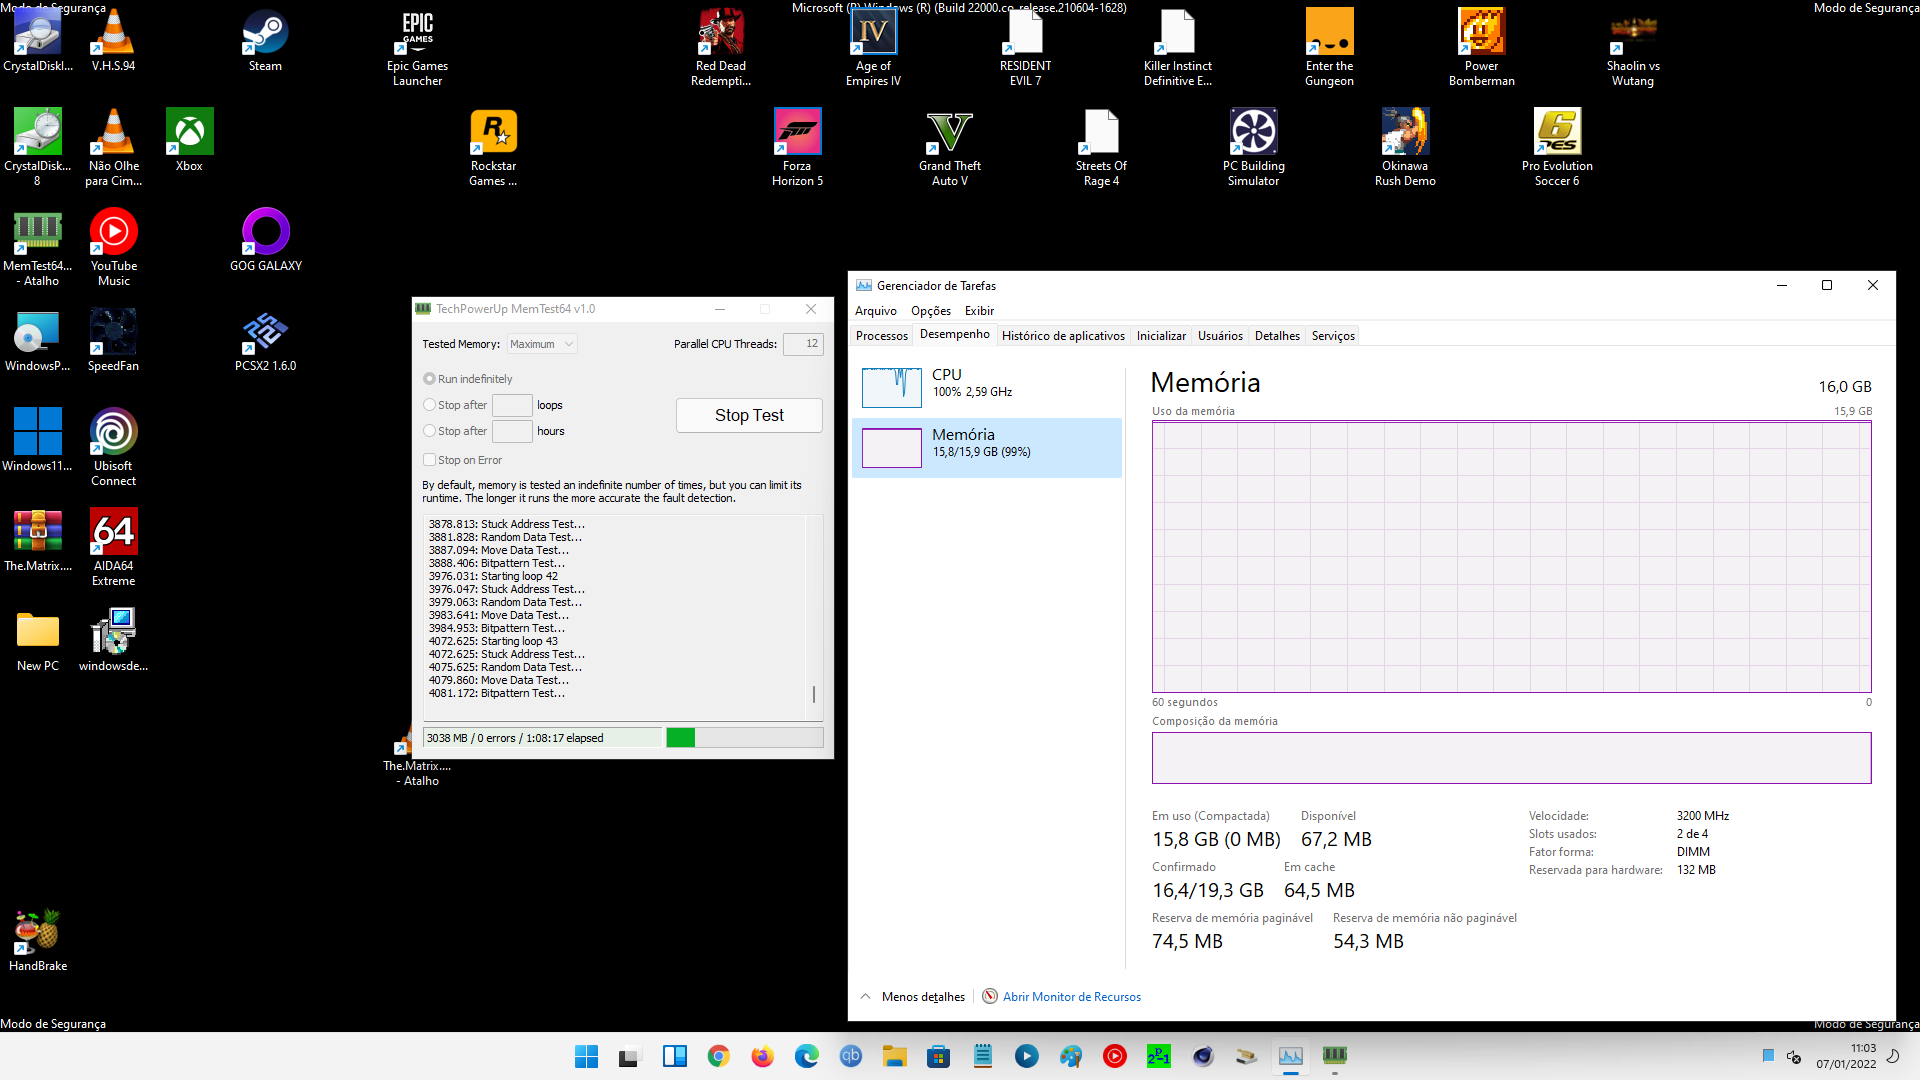Launch Forza Horizon 5 shortcut
The height and width of the screenshot is (1080, 1920).
point(797,147)
